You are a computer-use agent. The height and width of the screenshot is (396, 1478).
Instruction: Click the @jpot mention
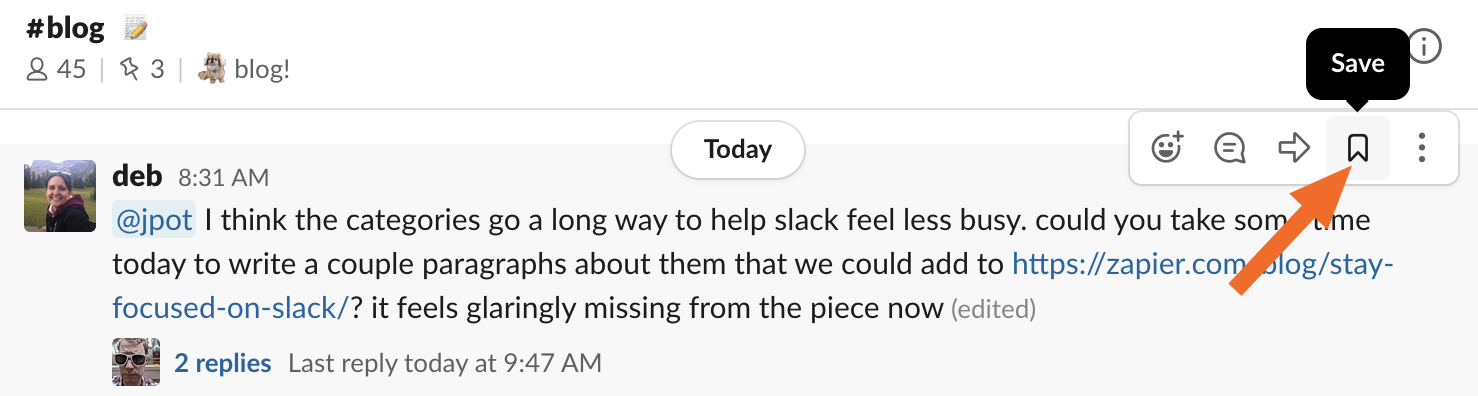(x=155, y=220)
